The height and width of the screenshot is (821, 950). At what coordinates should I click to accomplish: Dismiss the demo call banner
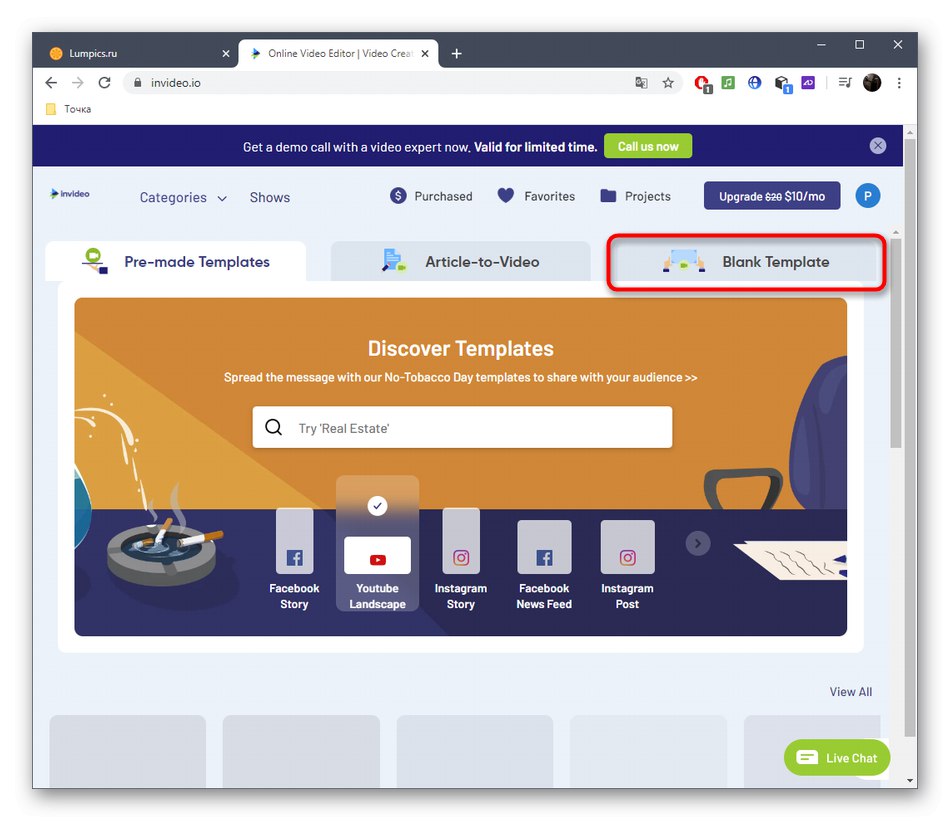pos(877,145)
